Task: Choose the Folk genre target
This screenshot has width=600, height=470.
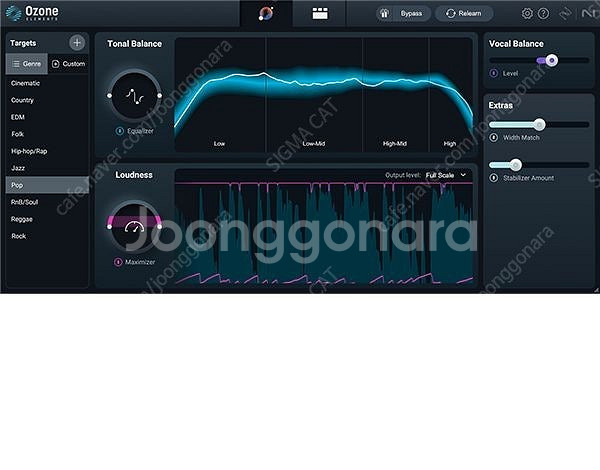Action: click(47, 134)
